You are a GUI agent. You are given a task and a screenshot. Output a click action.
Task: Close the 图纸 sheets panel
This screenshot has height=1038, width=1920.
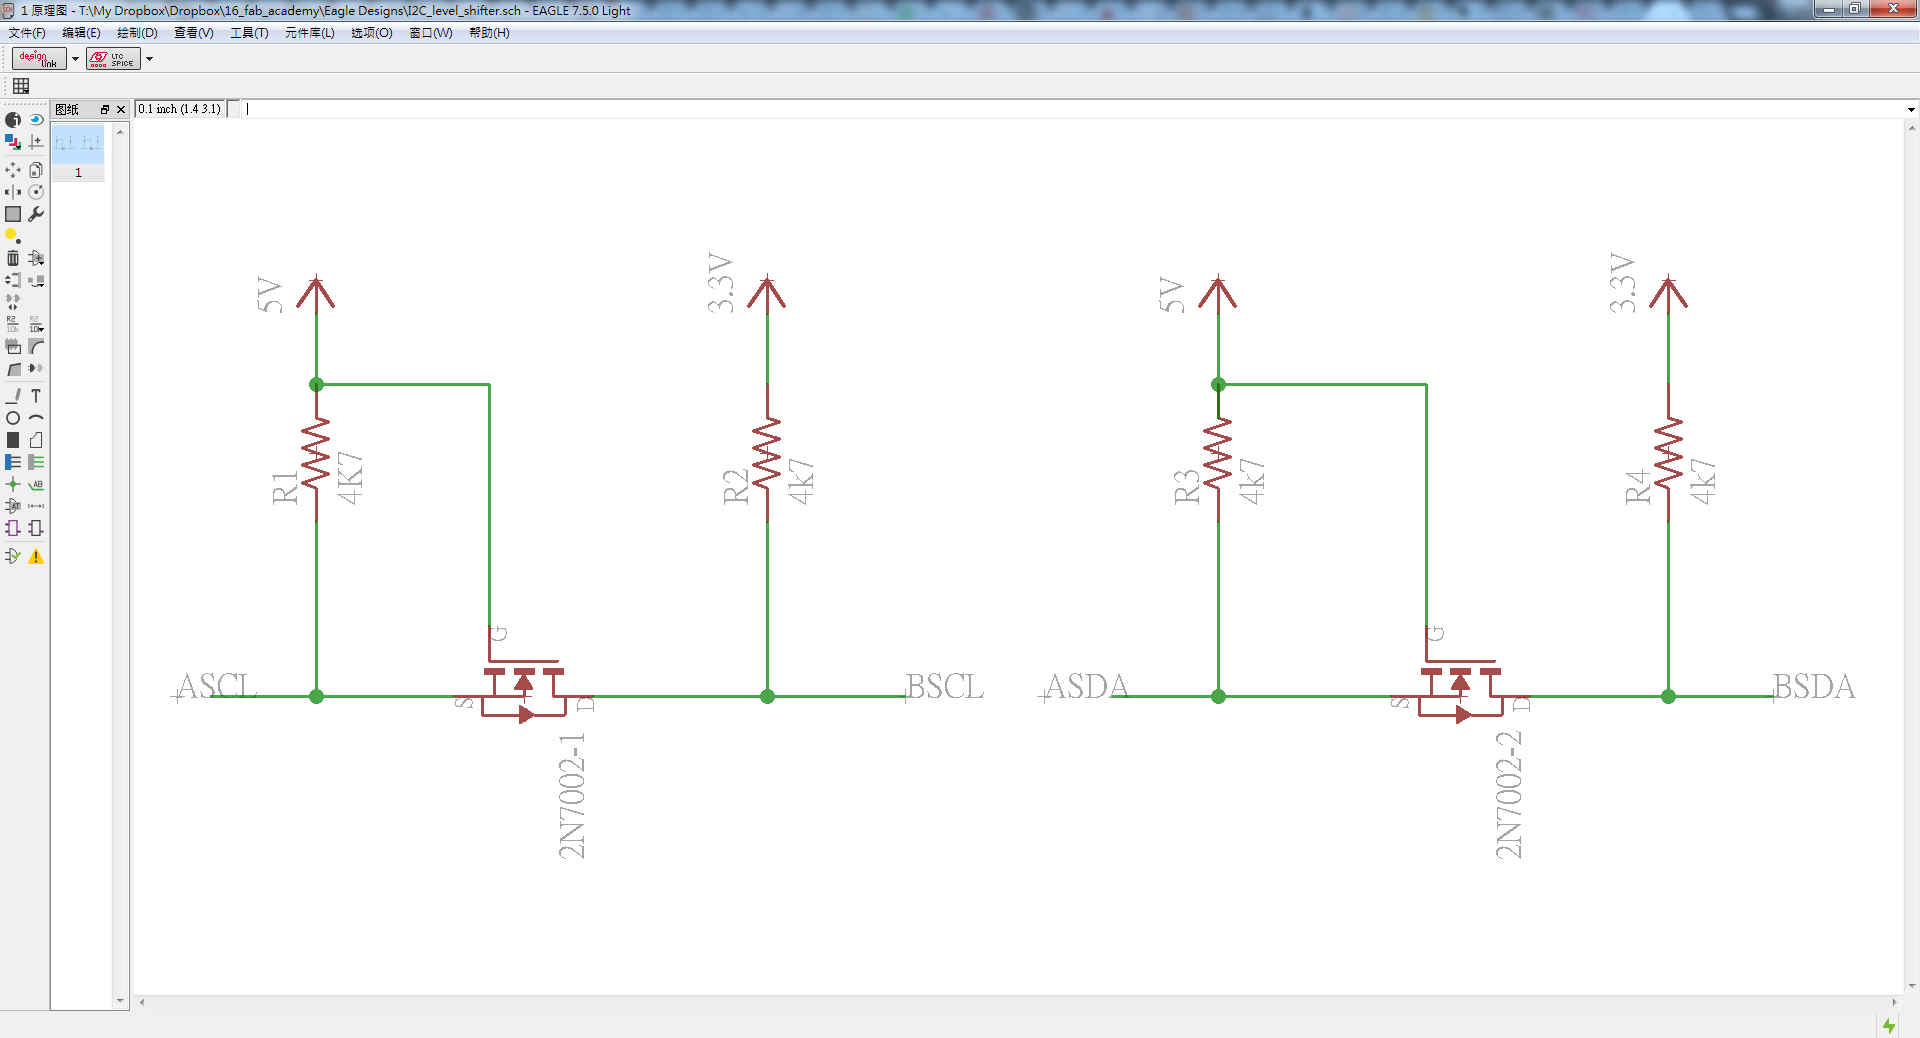point(121,110)
